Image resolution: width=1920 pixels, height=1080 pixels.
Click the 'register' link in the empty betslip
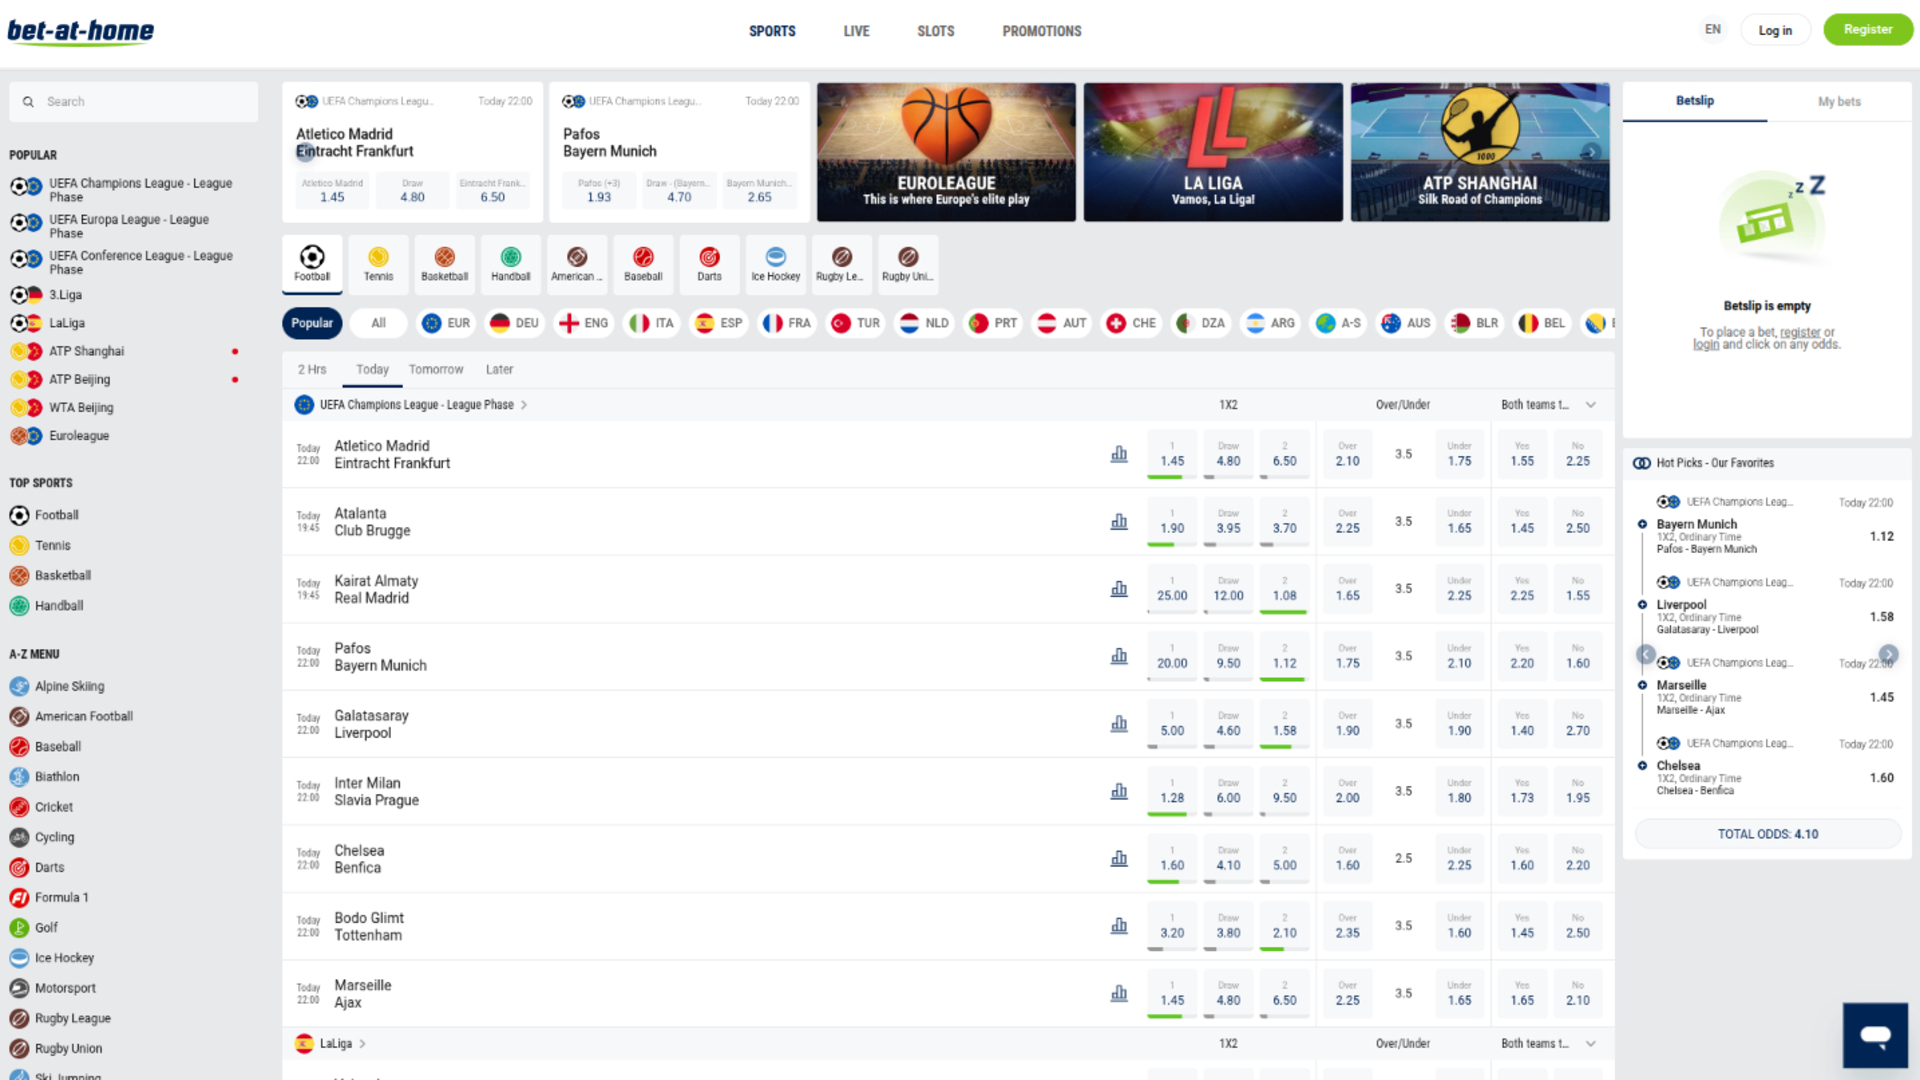pos(1801,332)
